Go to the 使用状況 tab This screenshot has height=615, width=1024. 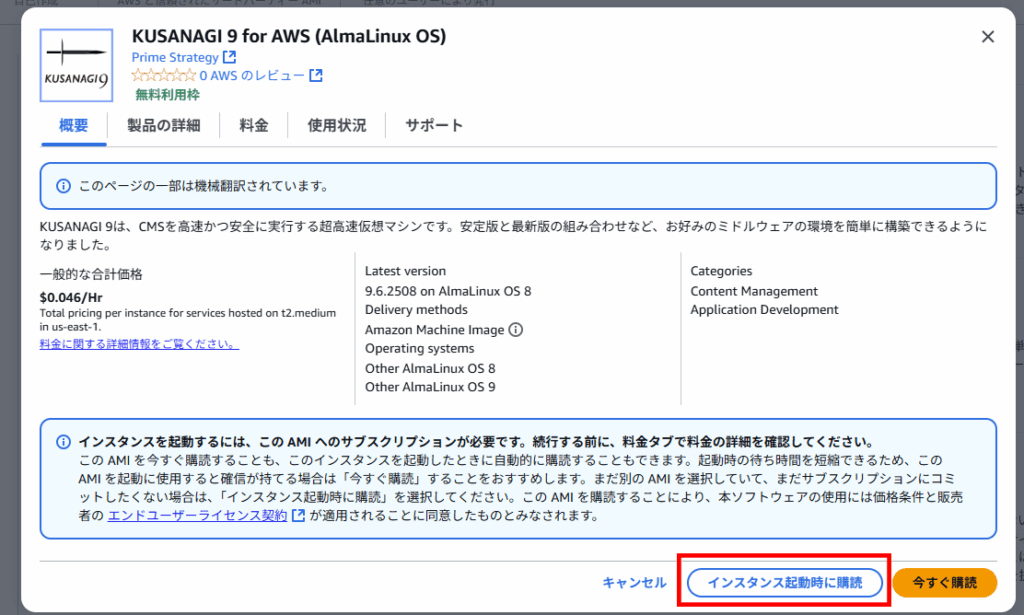[x=337, y=125]
